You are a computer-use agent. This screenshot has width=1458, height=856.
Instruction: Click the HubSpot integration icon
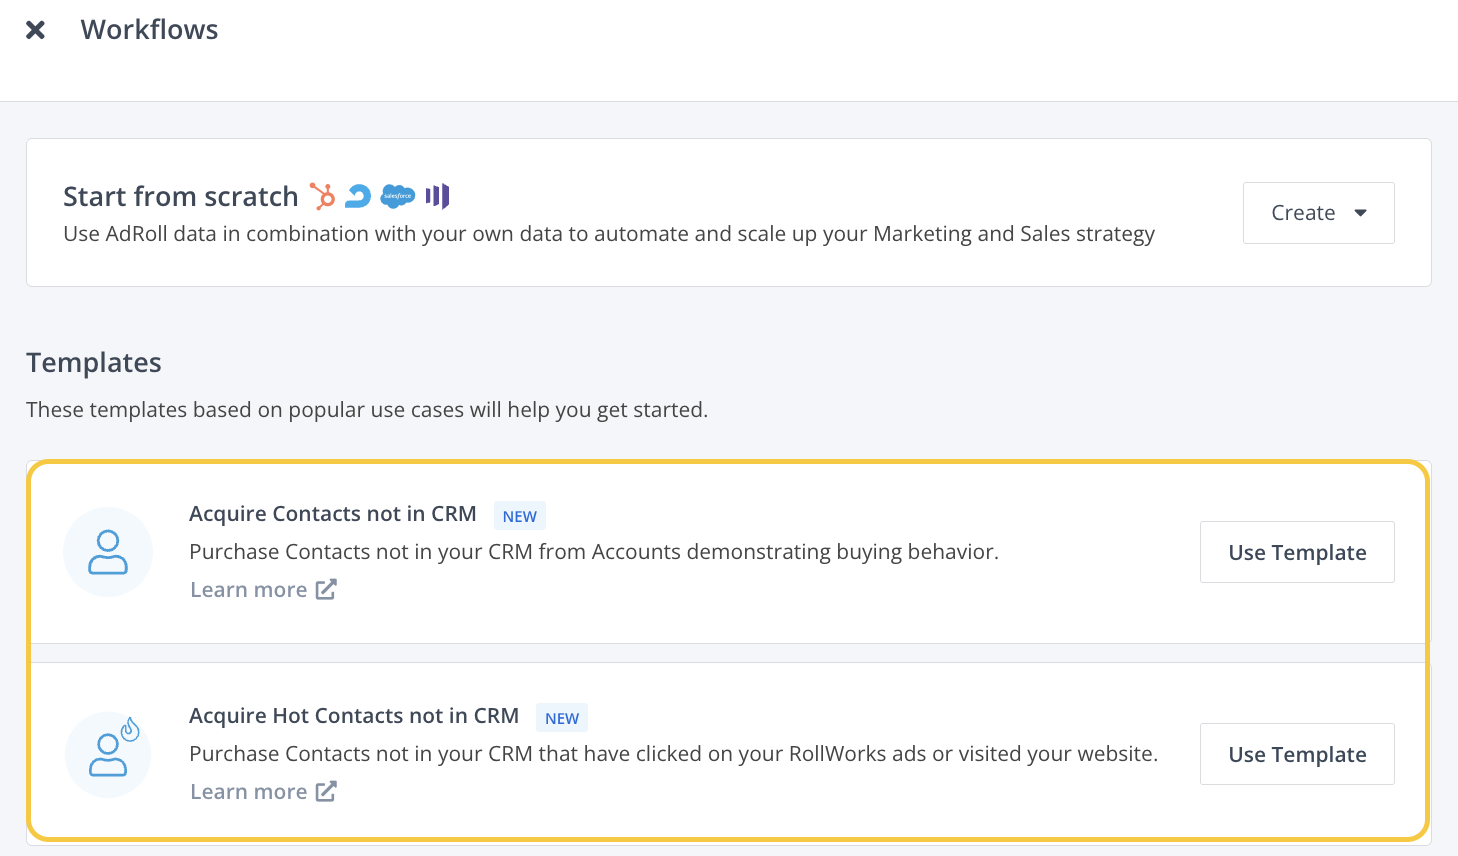tap(322, 196)
